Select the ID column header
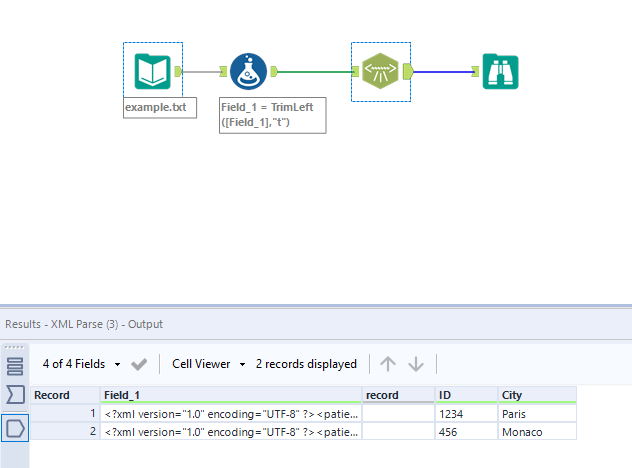 (x=466, y=395)
